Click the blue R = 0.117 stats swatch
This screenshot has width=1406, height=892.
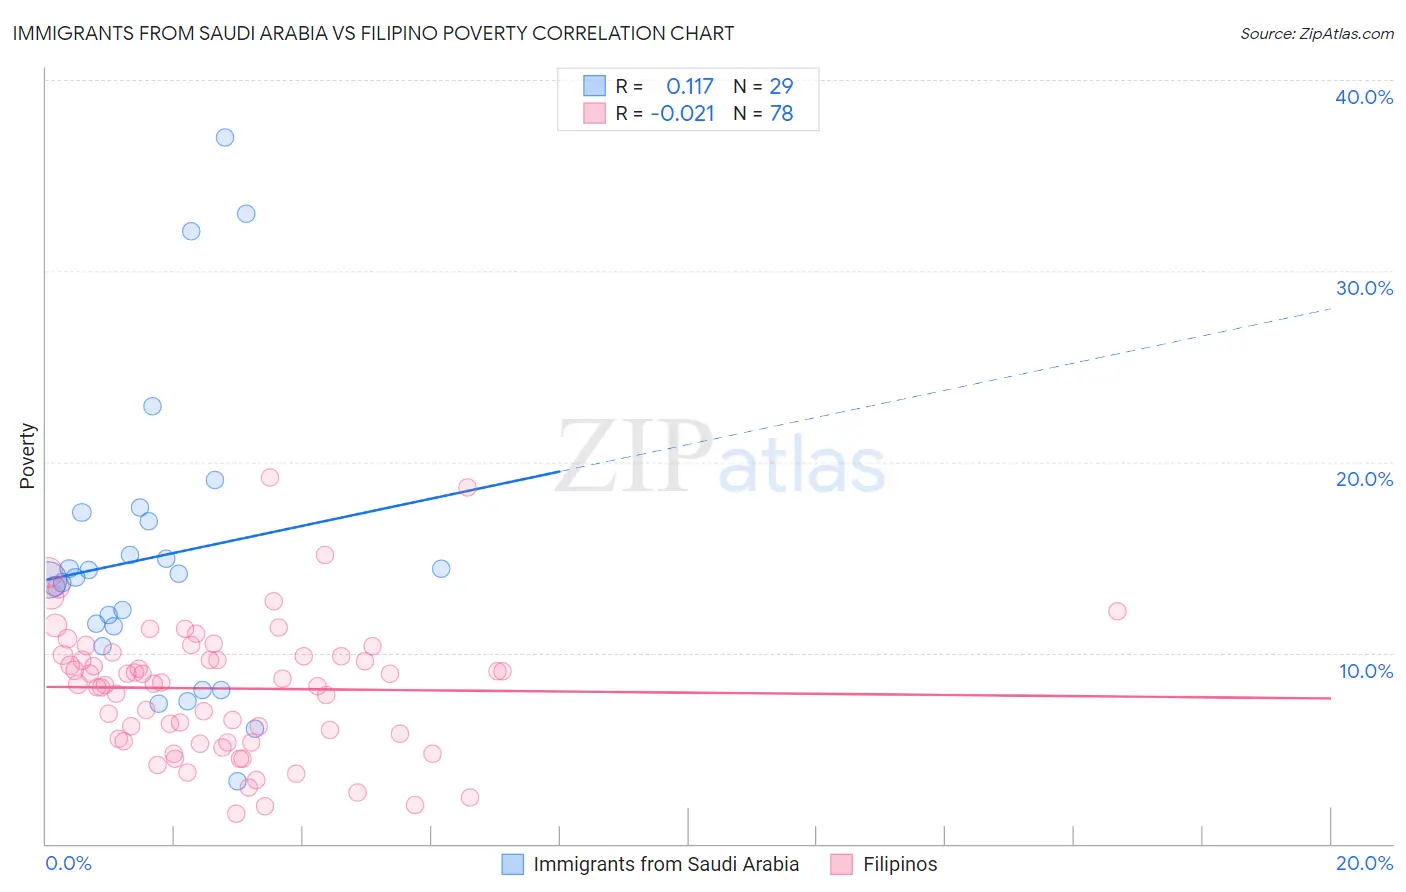coord(594,86)
